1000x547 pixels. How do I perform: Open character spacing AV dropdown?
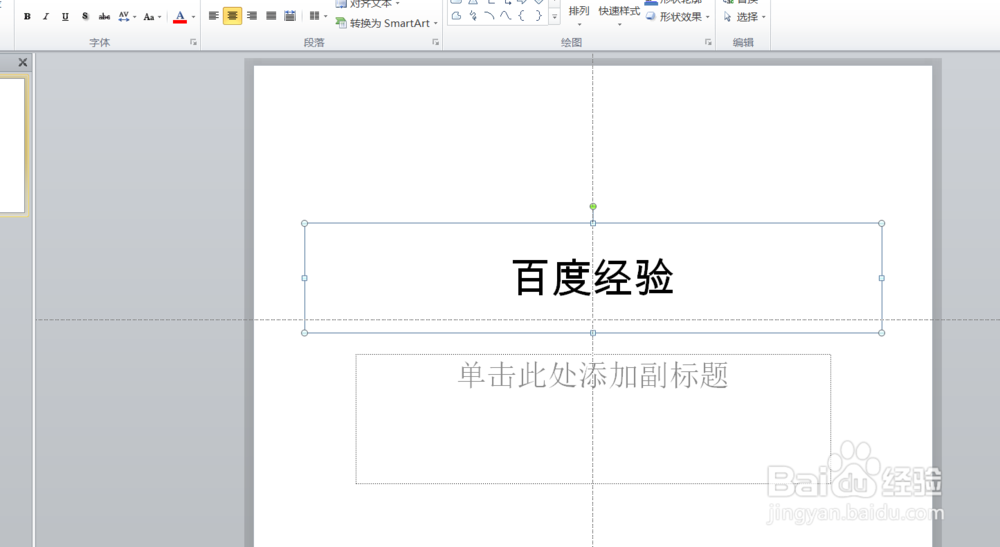[x=127, y=17]
